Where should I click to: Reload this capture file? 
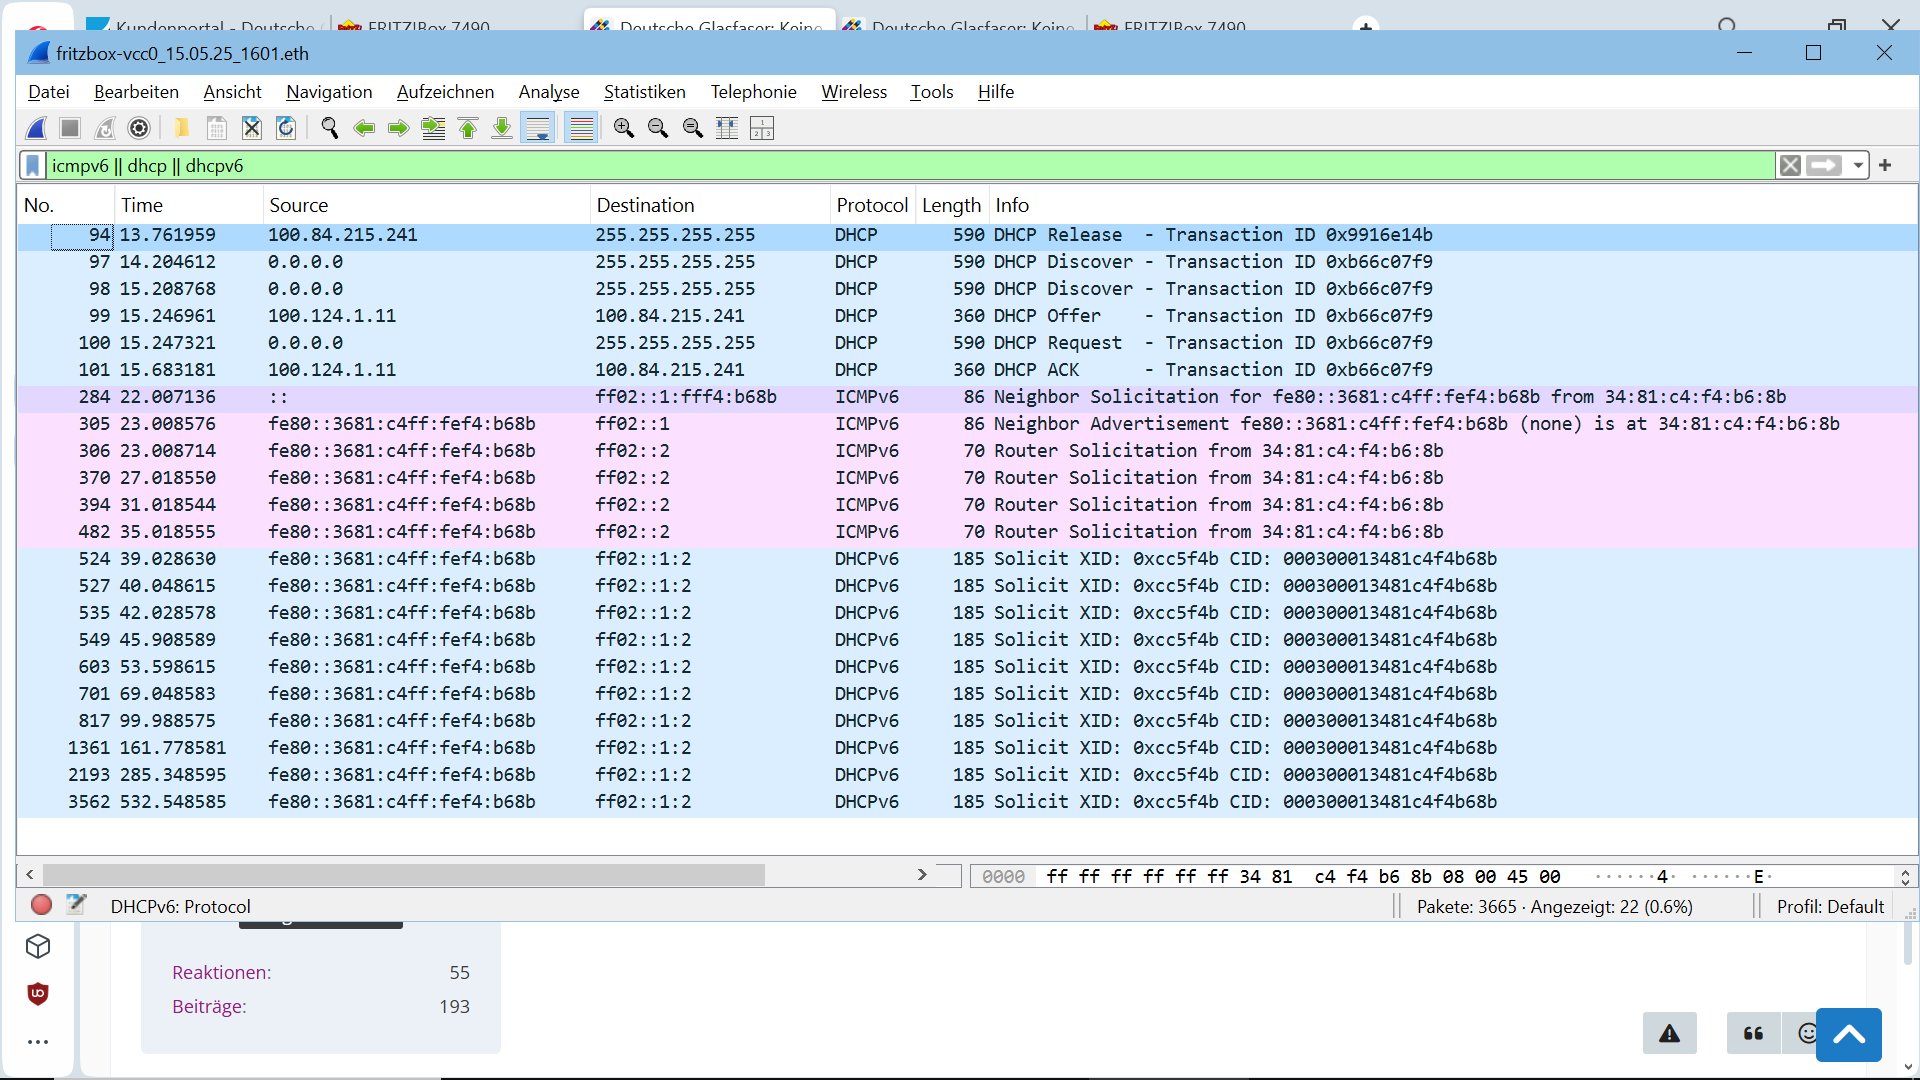(286, 128)
